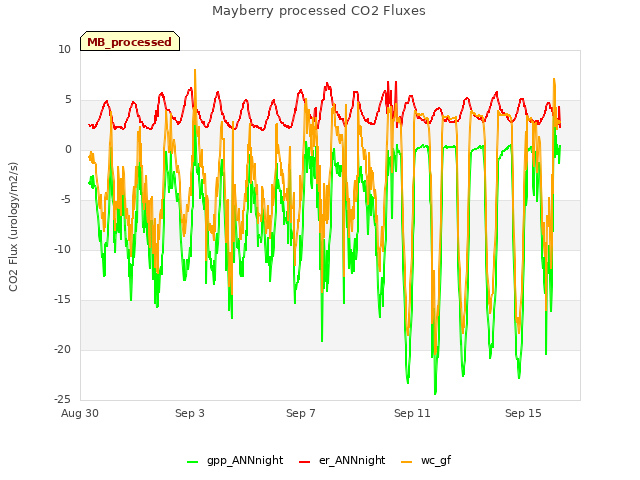Toggle the wc_gf legend entry
The height and width of the screenshot is (480, 640).
(x=426, y=460)
